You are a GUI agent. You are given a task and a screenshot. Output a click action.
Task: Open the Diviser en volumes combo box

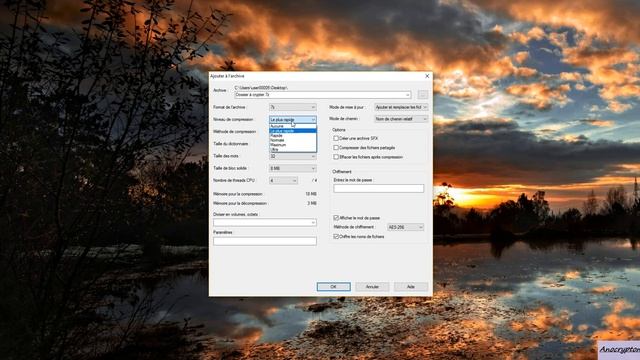coord(264,222)
